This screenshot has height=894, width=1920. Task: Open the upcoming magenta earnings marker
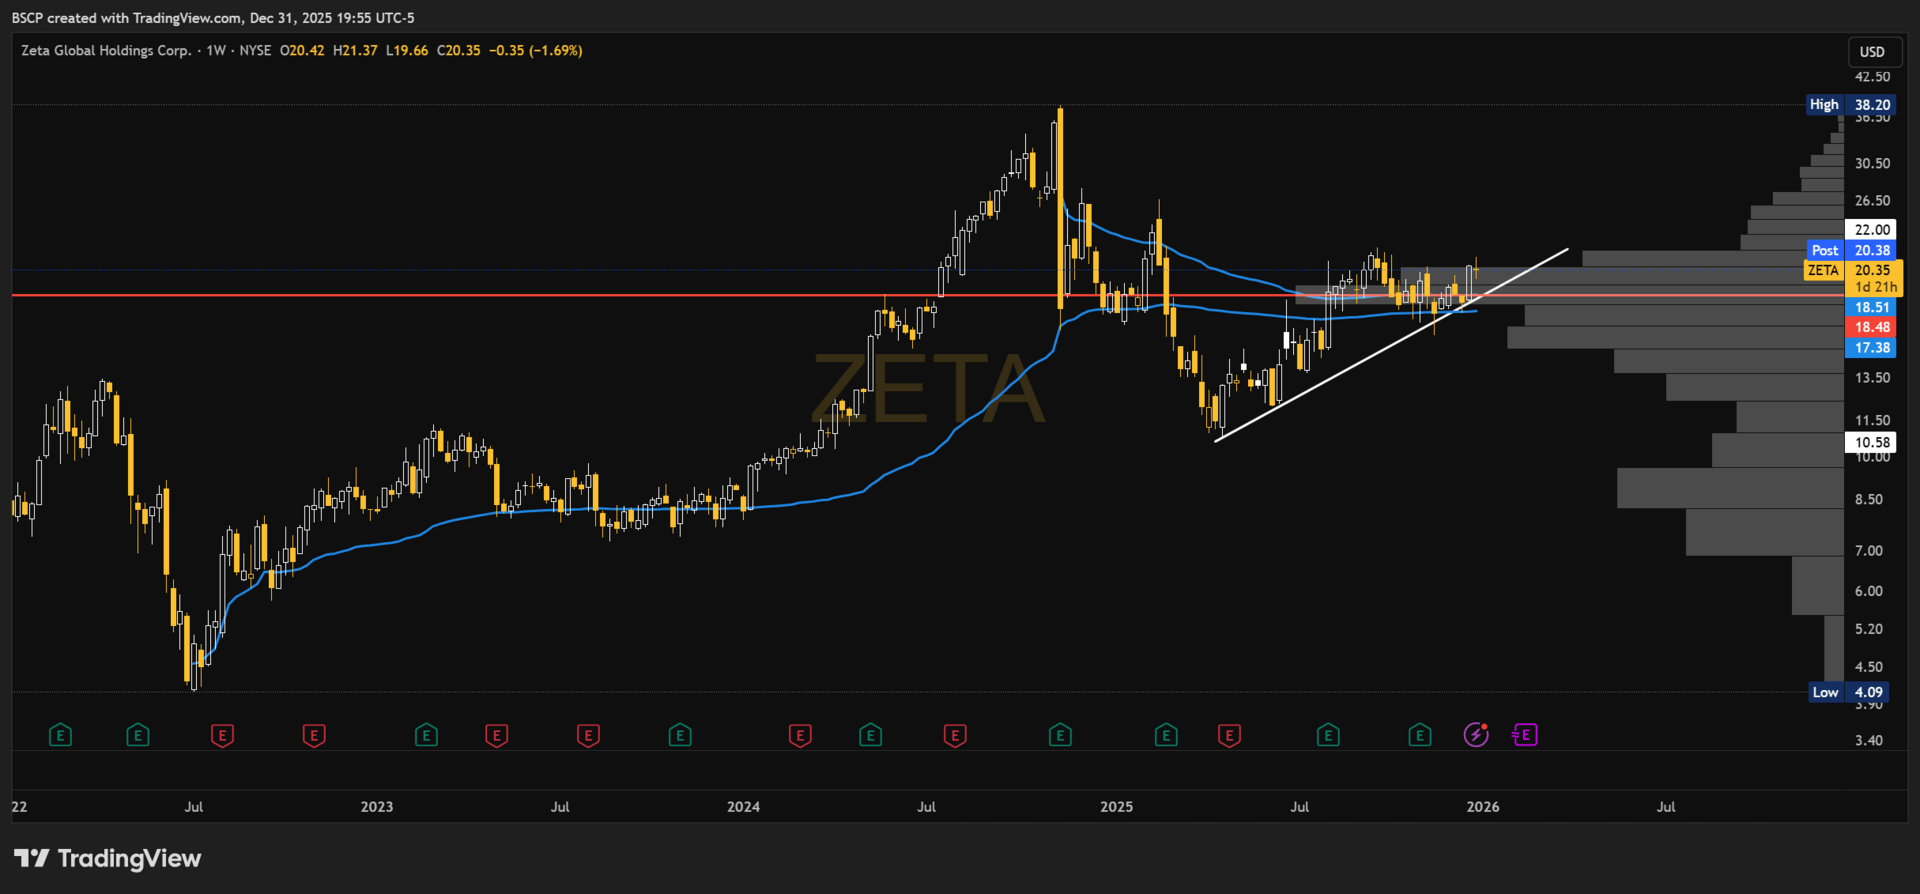1524,735
